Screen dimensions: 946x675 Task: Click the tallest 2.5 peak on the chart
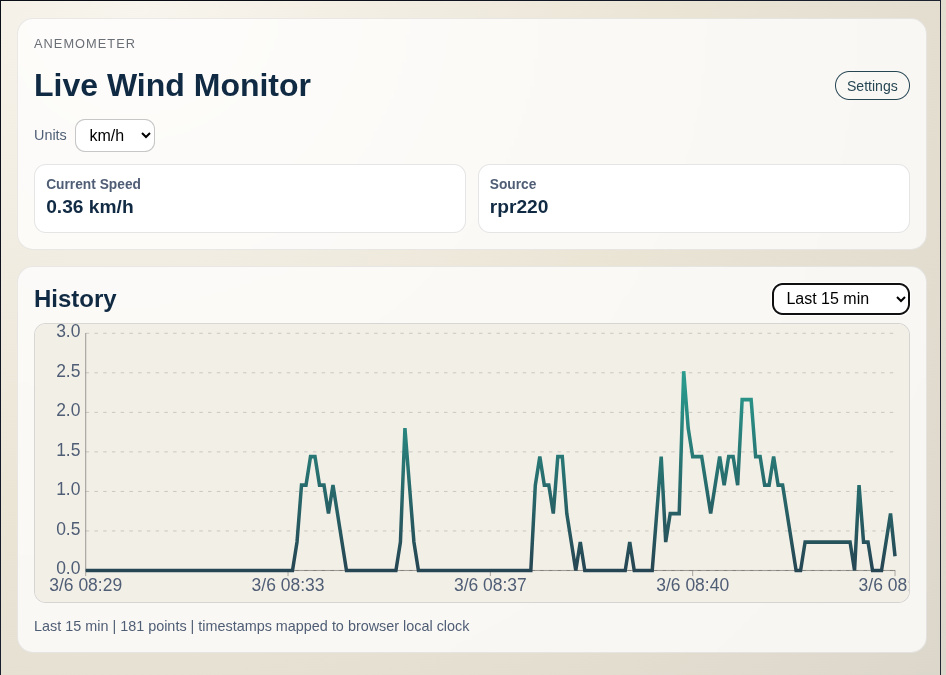[x=684, y=374]
